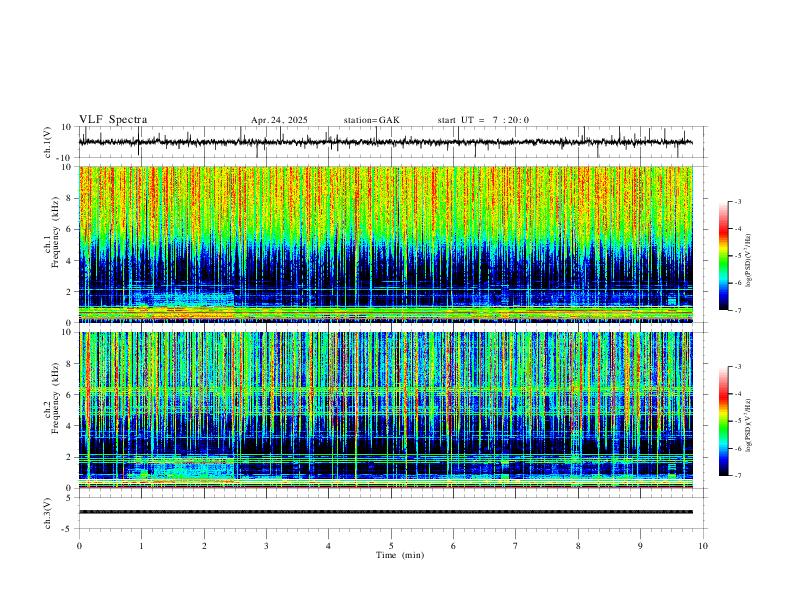792x612 pixels.
Task: Click the '8' kHz tick on ch.1 frequency axis
Action: coord(70,198)
